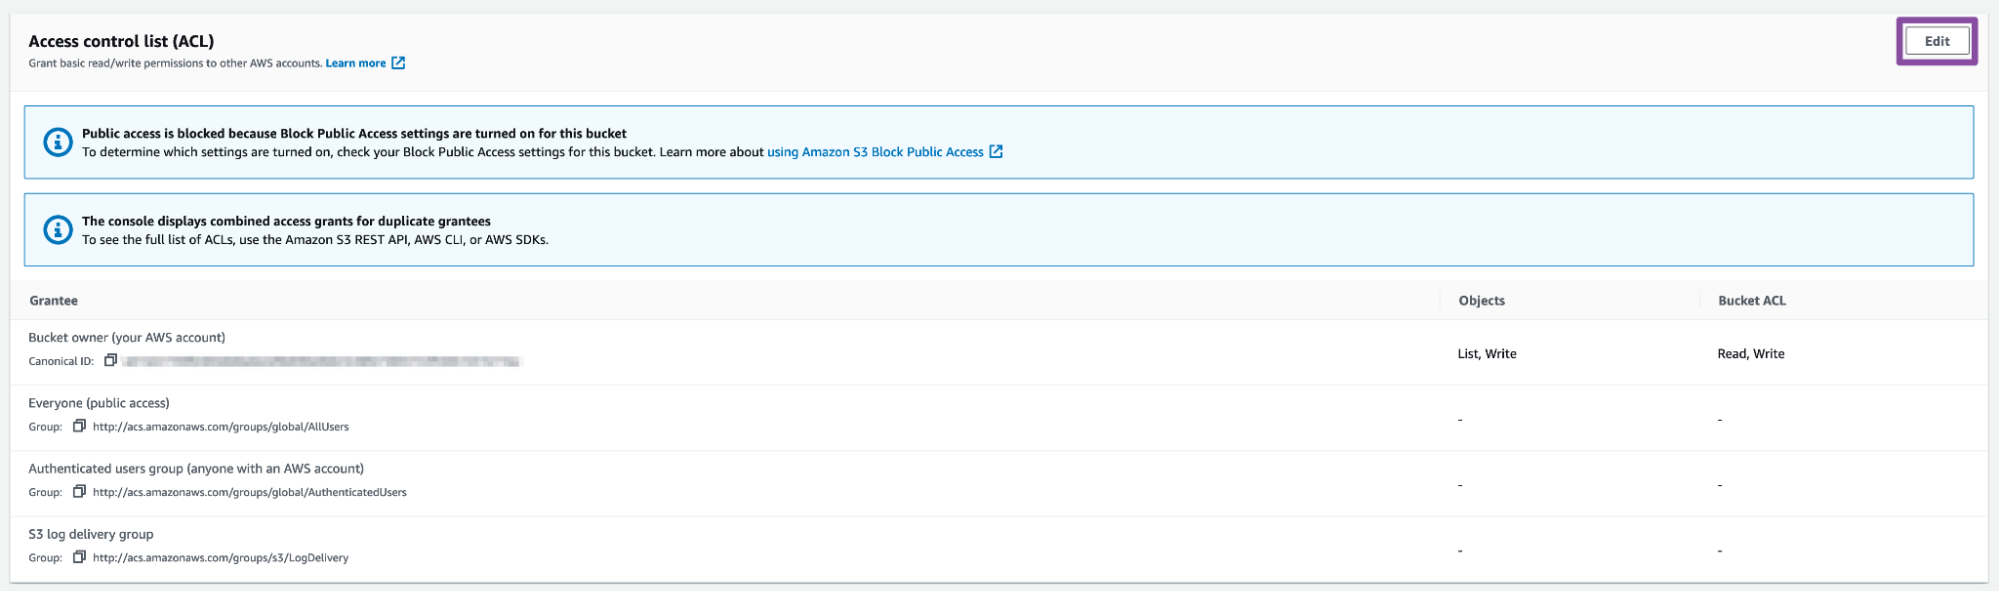Click 'The console displays combined access grants' title
Image resolution: width=1999 pixels, height=591 pixels.
click(286, 221)
